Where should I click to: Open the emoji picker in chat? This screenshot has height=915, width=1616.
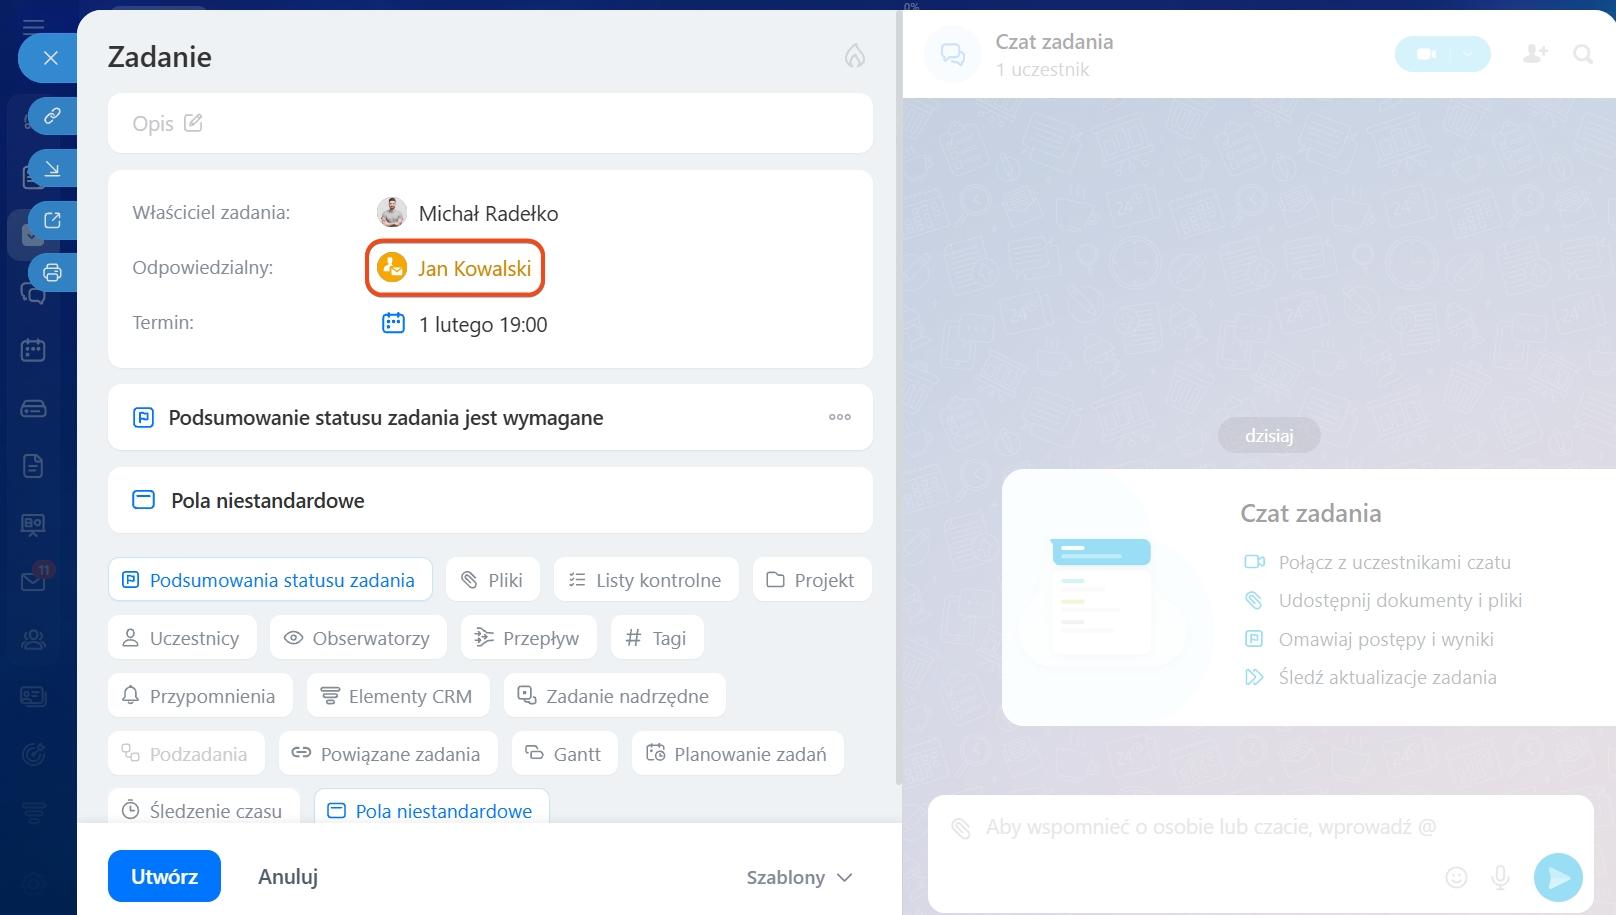(1456, 877)
